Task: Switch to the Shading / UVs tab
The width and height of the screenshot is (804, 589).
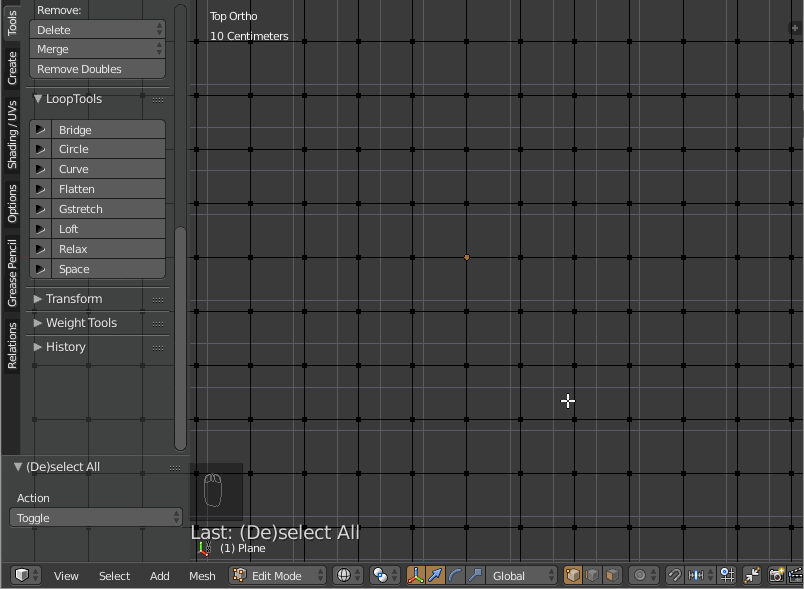Action: pyautogui.click(x=11, y=135)
